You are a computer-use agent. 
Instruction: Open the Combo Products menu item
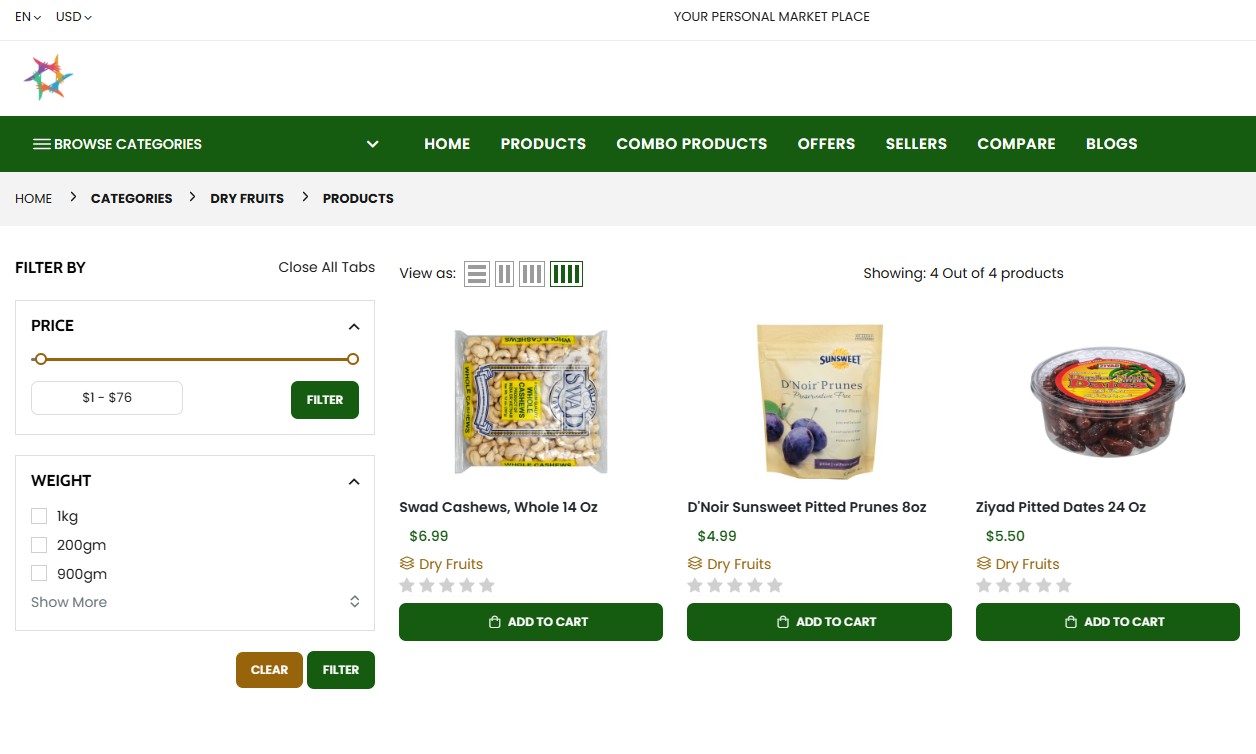pos(691,144)
